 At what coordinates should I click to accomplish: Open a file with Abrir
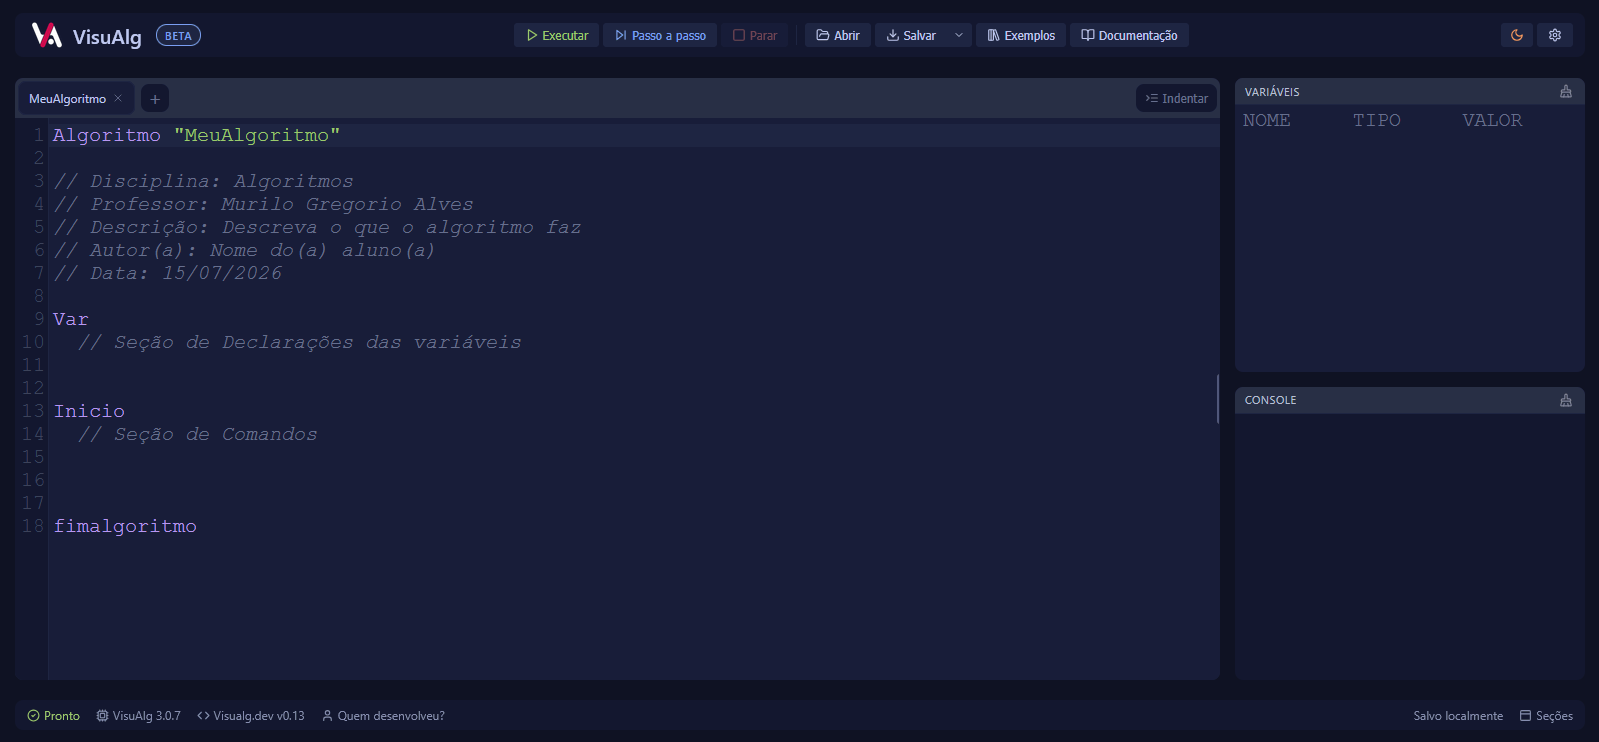(838, 35)
